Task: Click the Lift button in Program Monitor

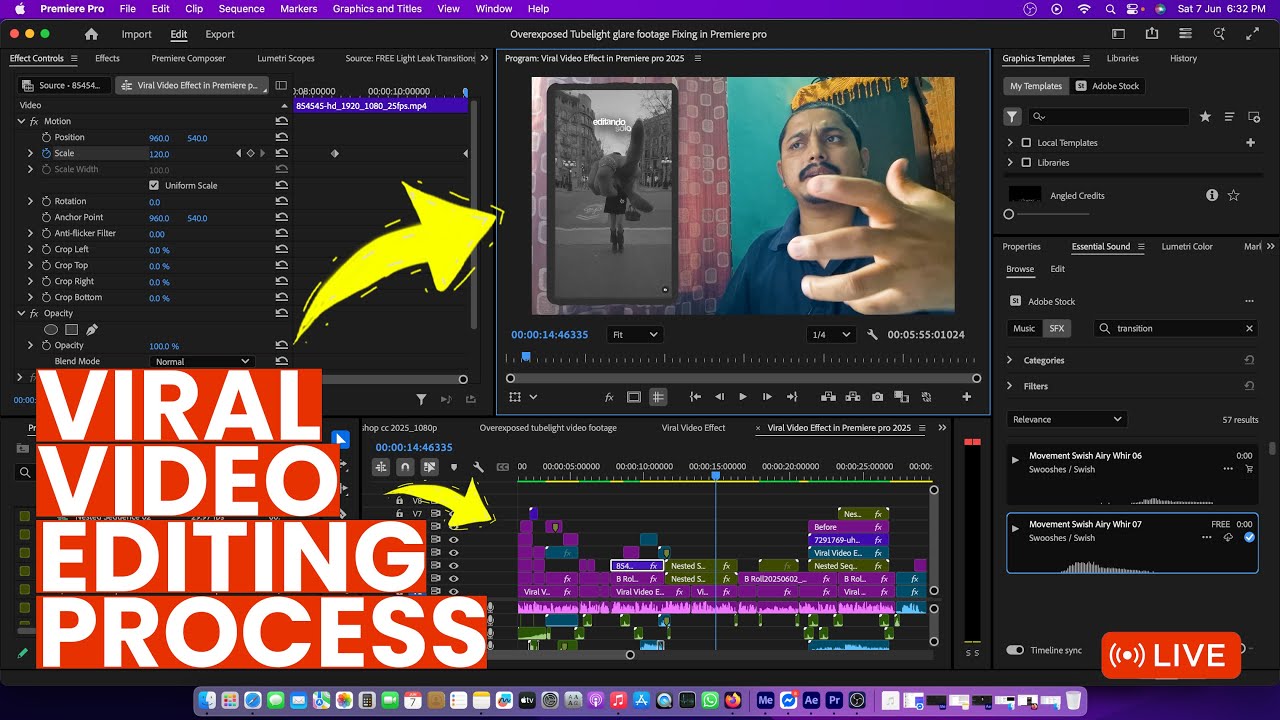Action: tap(828, 397)
